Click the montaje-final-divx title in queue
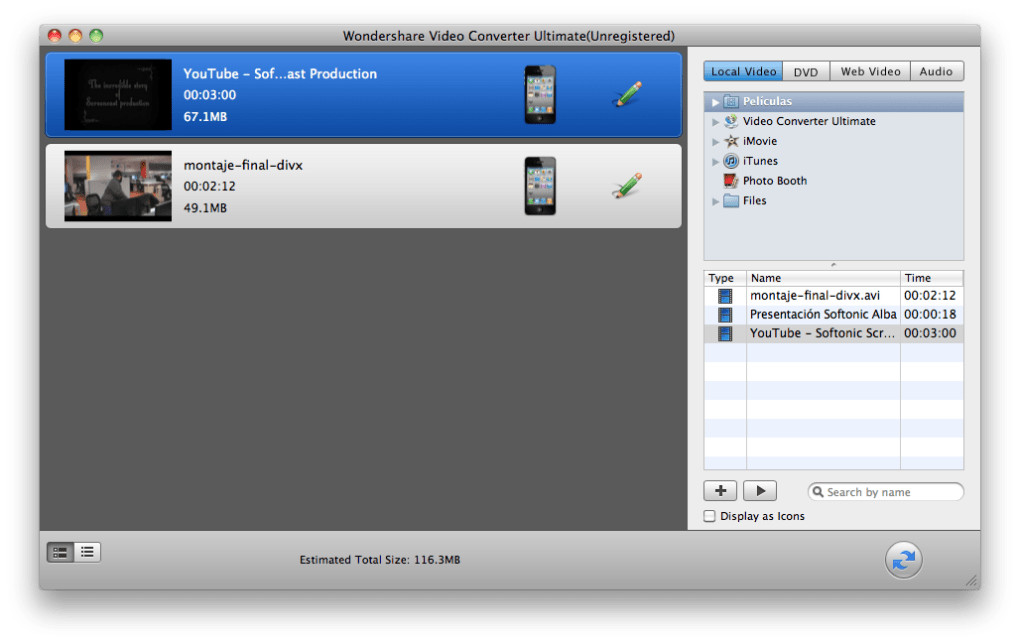The height and width of the screenshot is (644, 1020). pyautogui.click(x=243, y=165)
